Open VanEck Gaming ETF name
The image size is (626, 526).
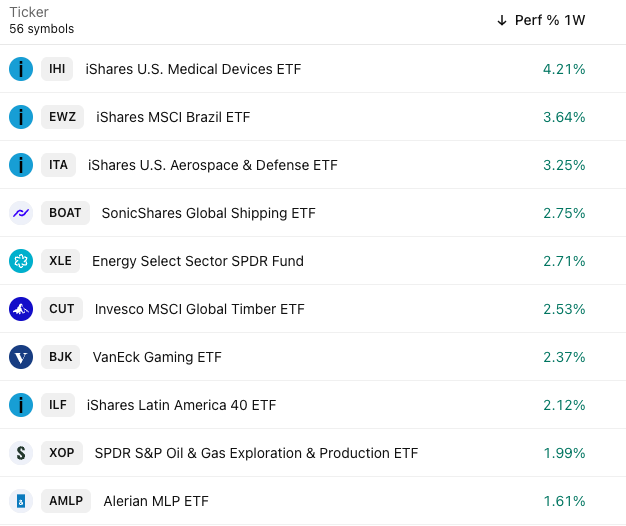point(157,357)
